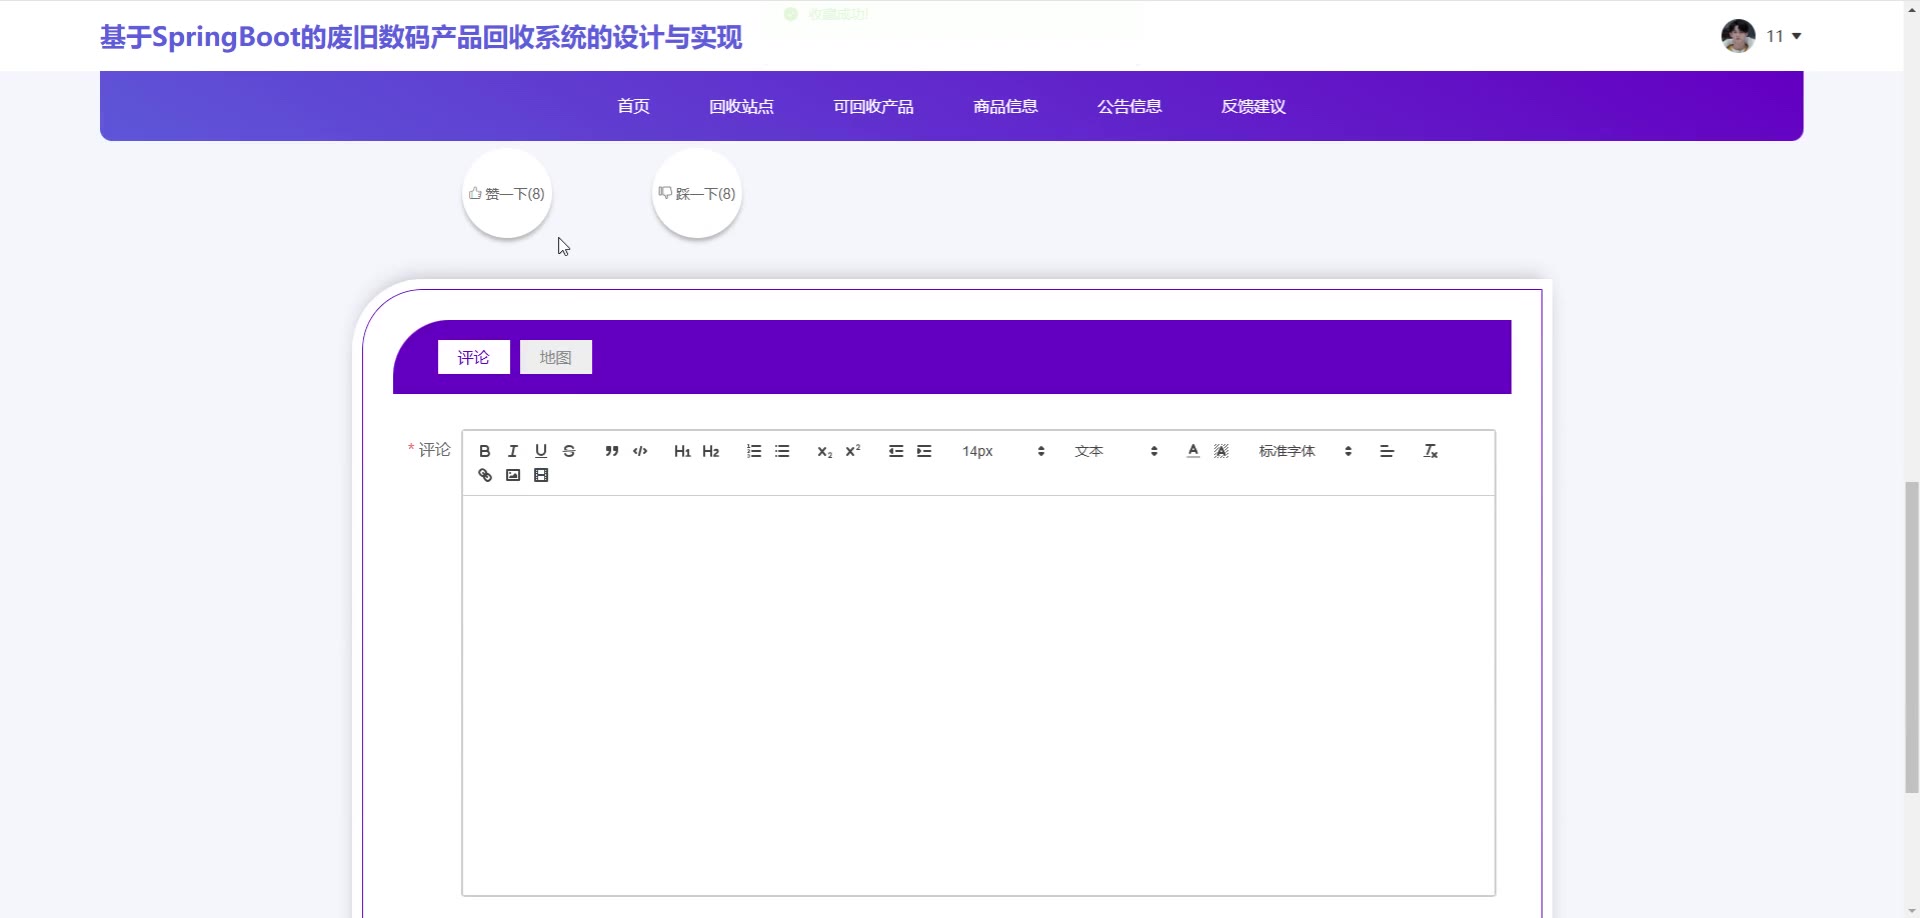Apply ordered list formatting

pyautogui.click(x=754, y=451)
